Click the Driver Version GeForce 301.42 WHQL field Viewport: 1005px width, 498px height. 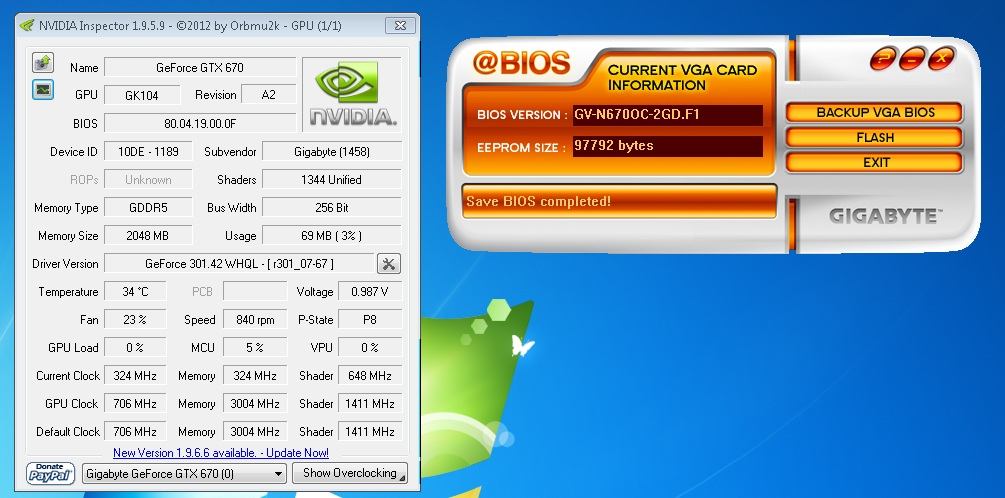[239, 263]
